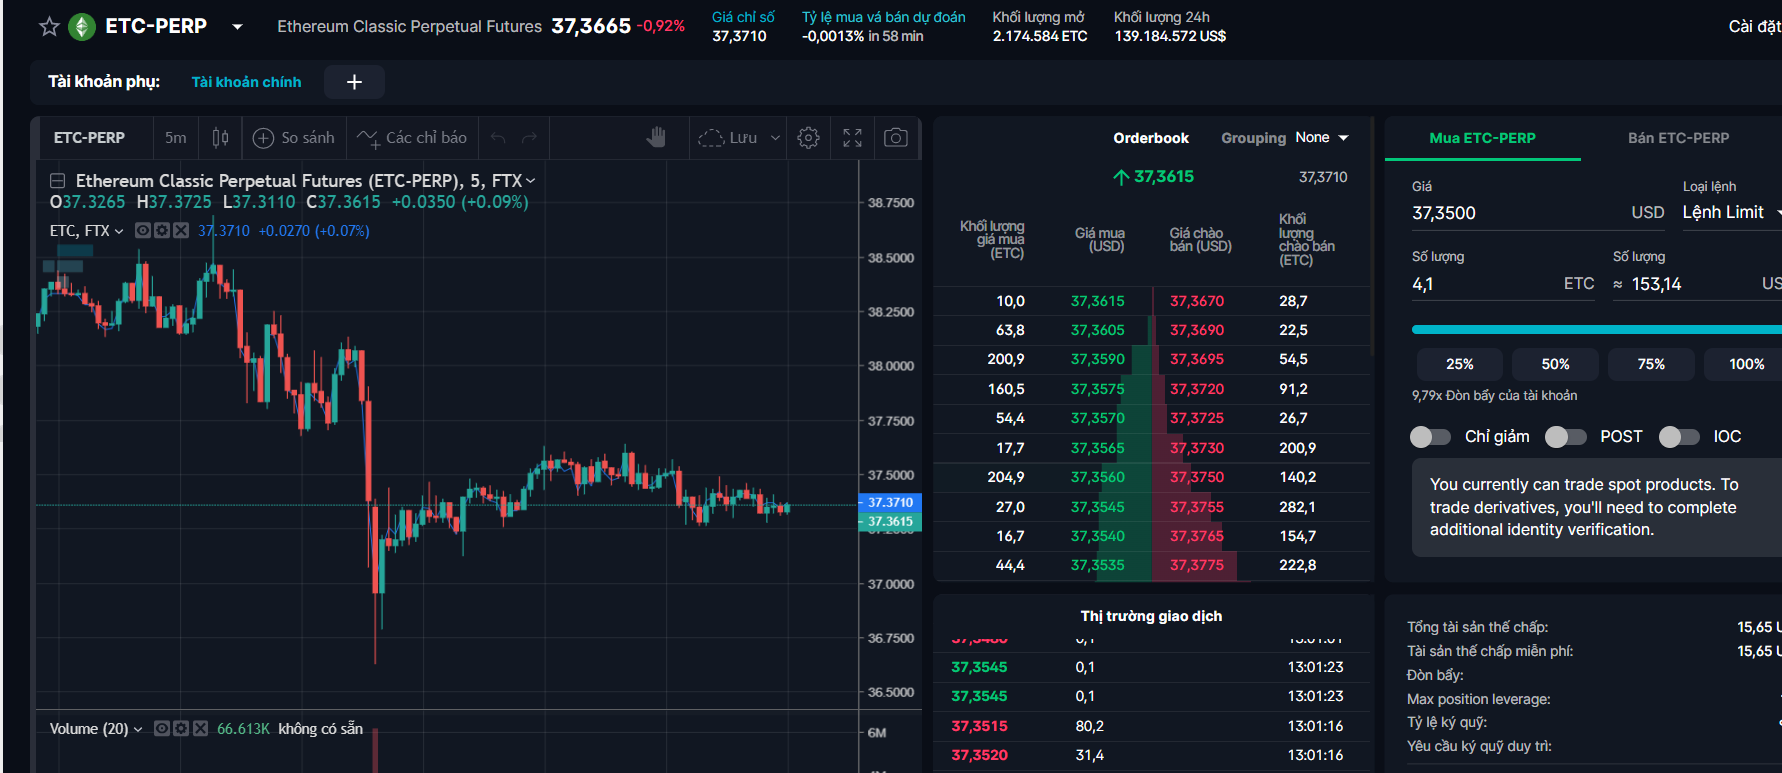Toggle visibility of the ETC, FTX series
1782x773 pixels.
pyautogui.click(x=143, y=231)
